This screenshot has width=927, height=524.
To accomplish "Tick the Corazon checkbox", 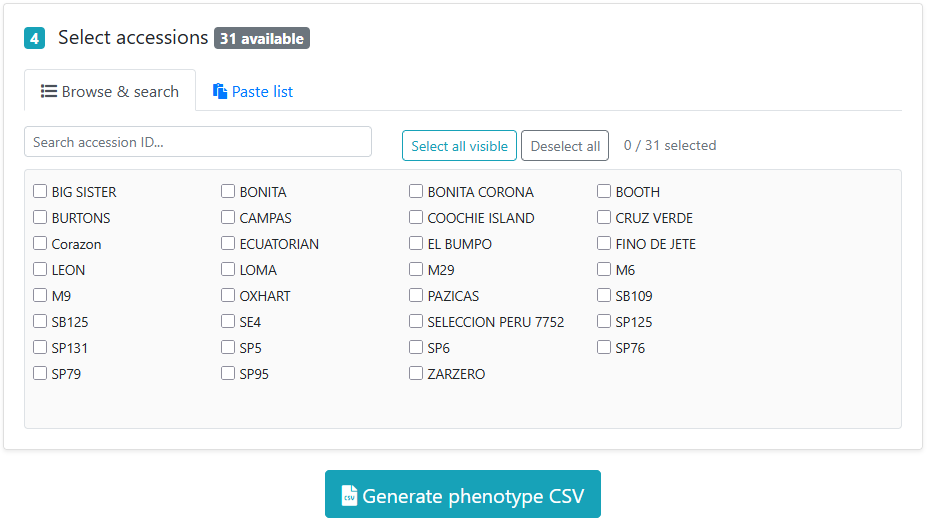I will (x=40, y=243).
